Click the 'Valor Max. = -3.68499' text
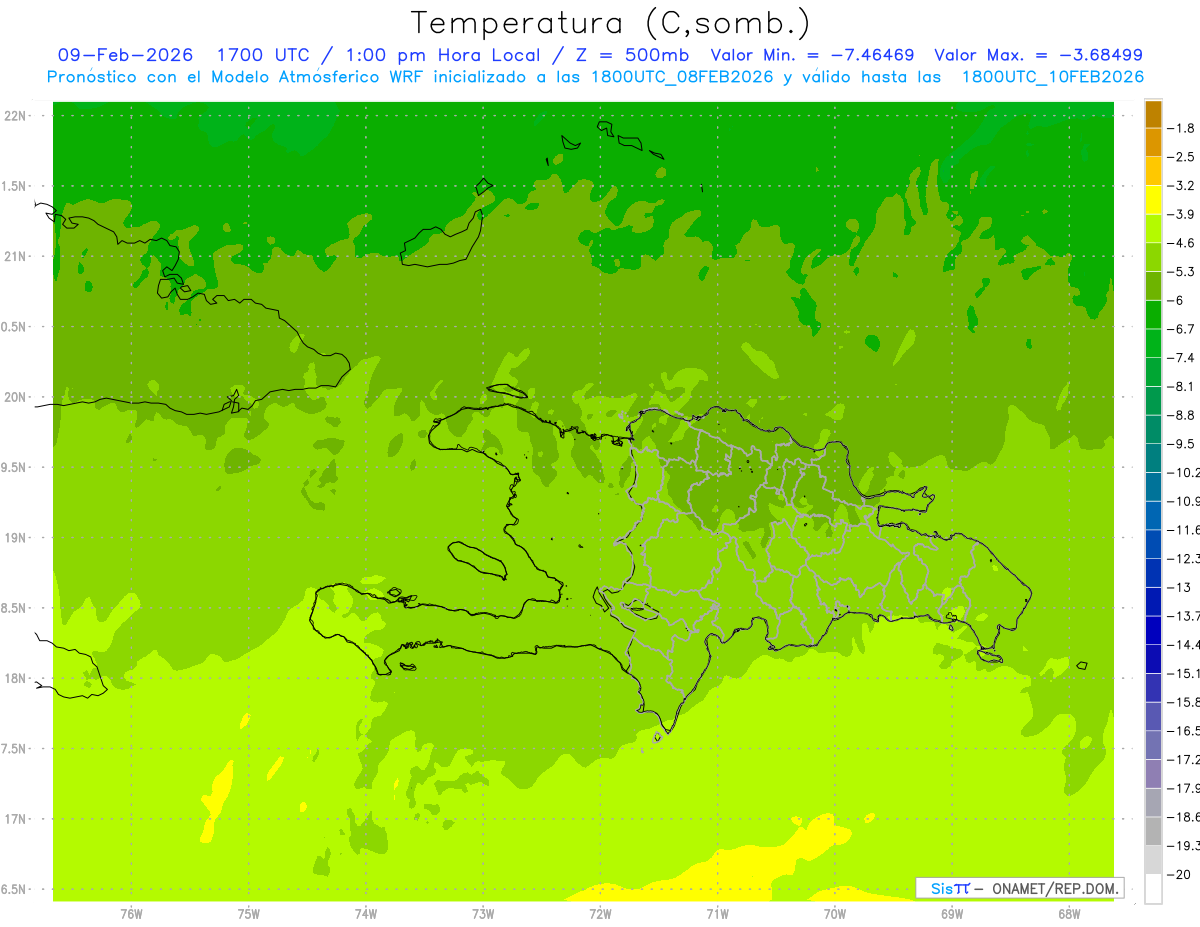The height and width of the screenshot is (927, 1200). 1038,55
